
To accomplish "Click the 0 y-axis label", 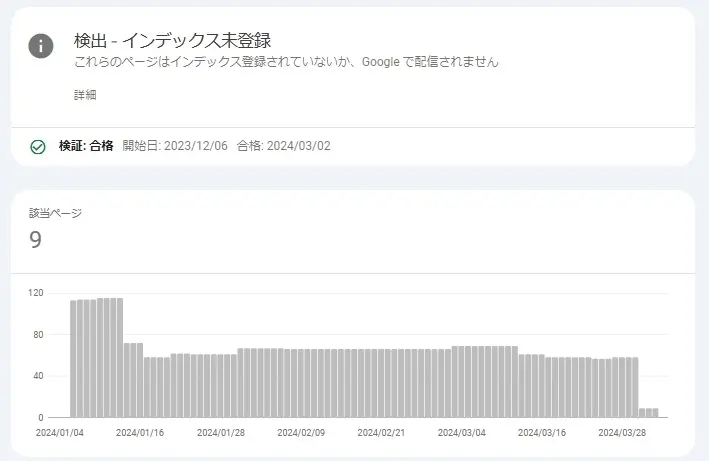I will [41, 418].
